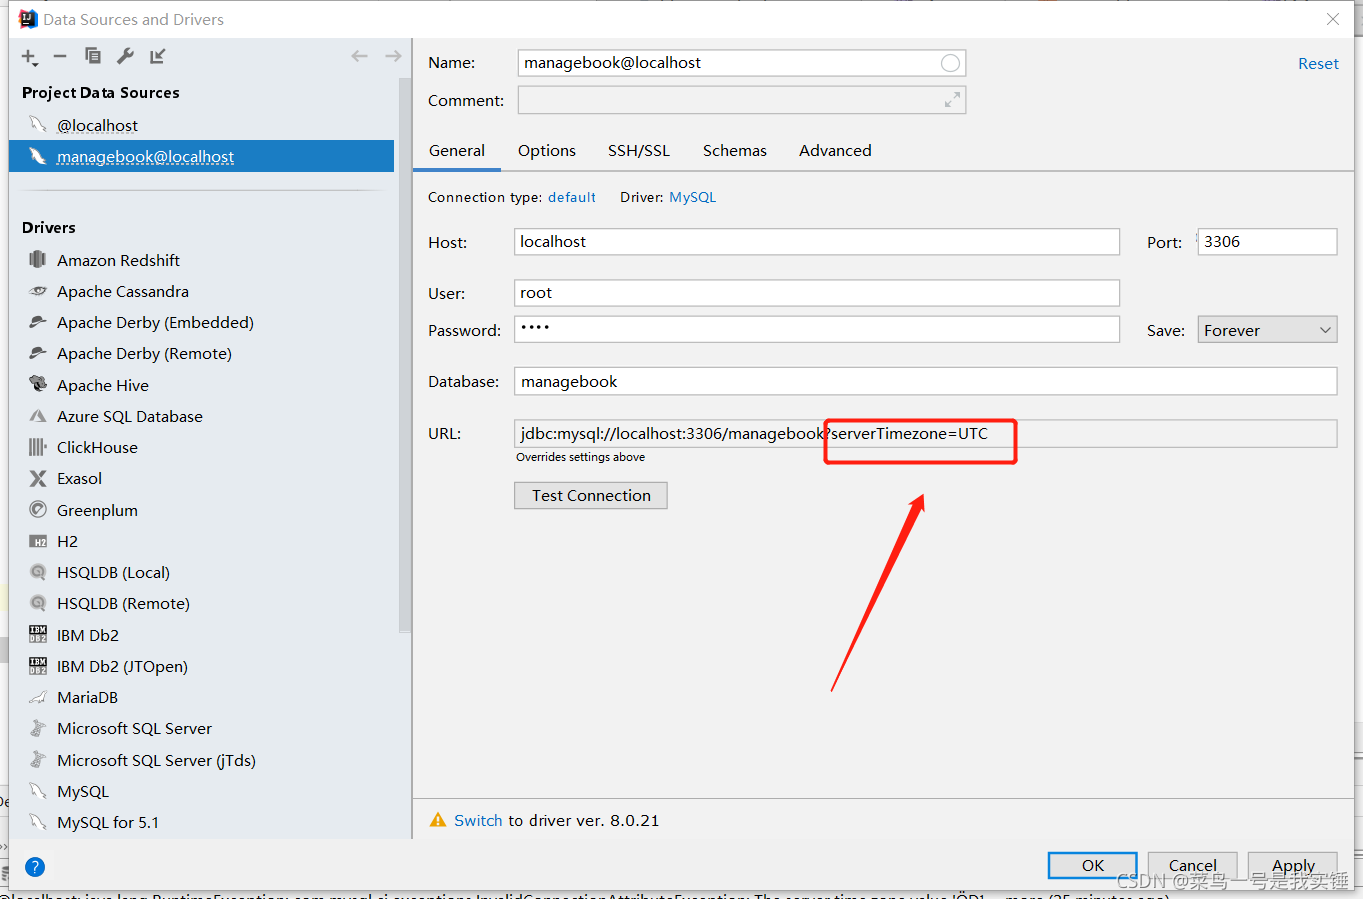Select the Amazon Redshift driver
Screen dimensions: 1363x899
[116, 259]
